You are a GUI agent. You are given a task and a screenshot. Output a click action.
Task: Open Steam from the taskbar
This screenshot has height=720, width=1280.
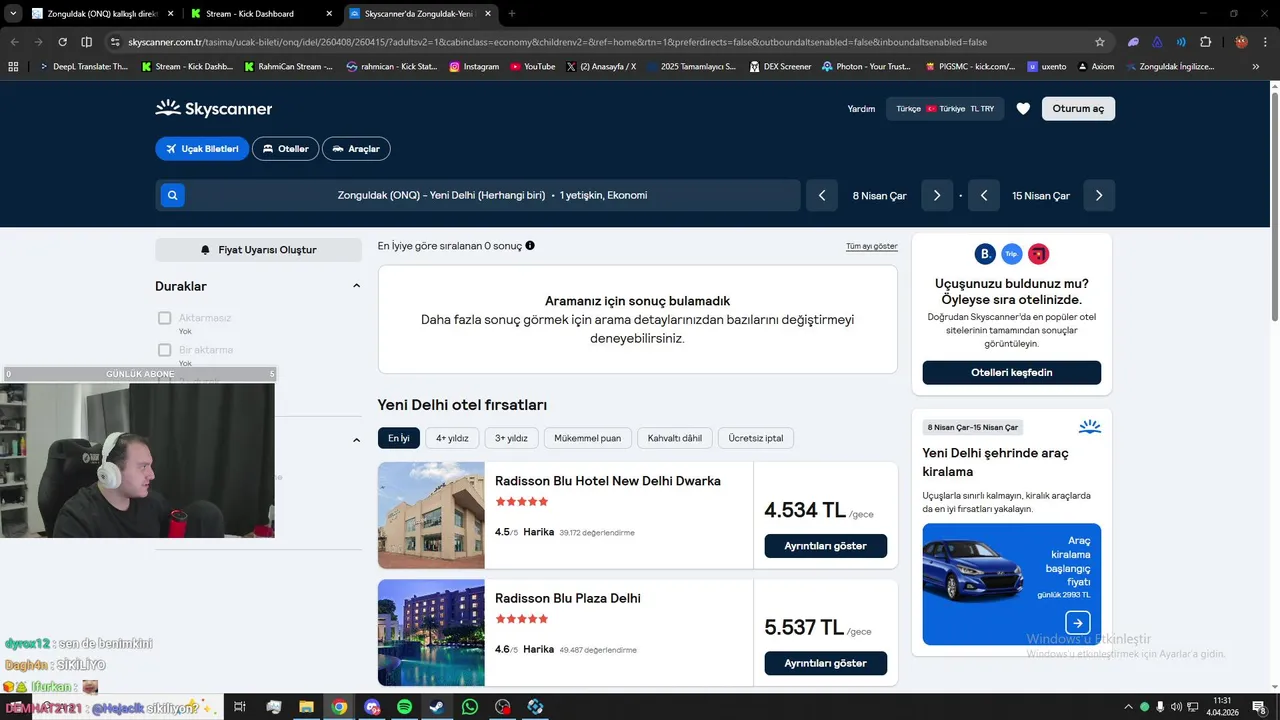point(437,706)
